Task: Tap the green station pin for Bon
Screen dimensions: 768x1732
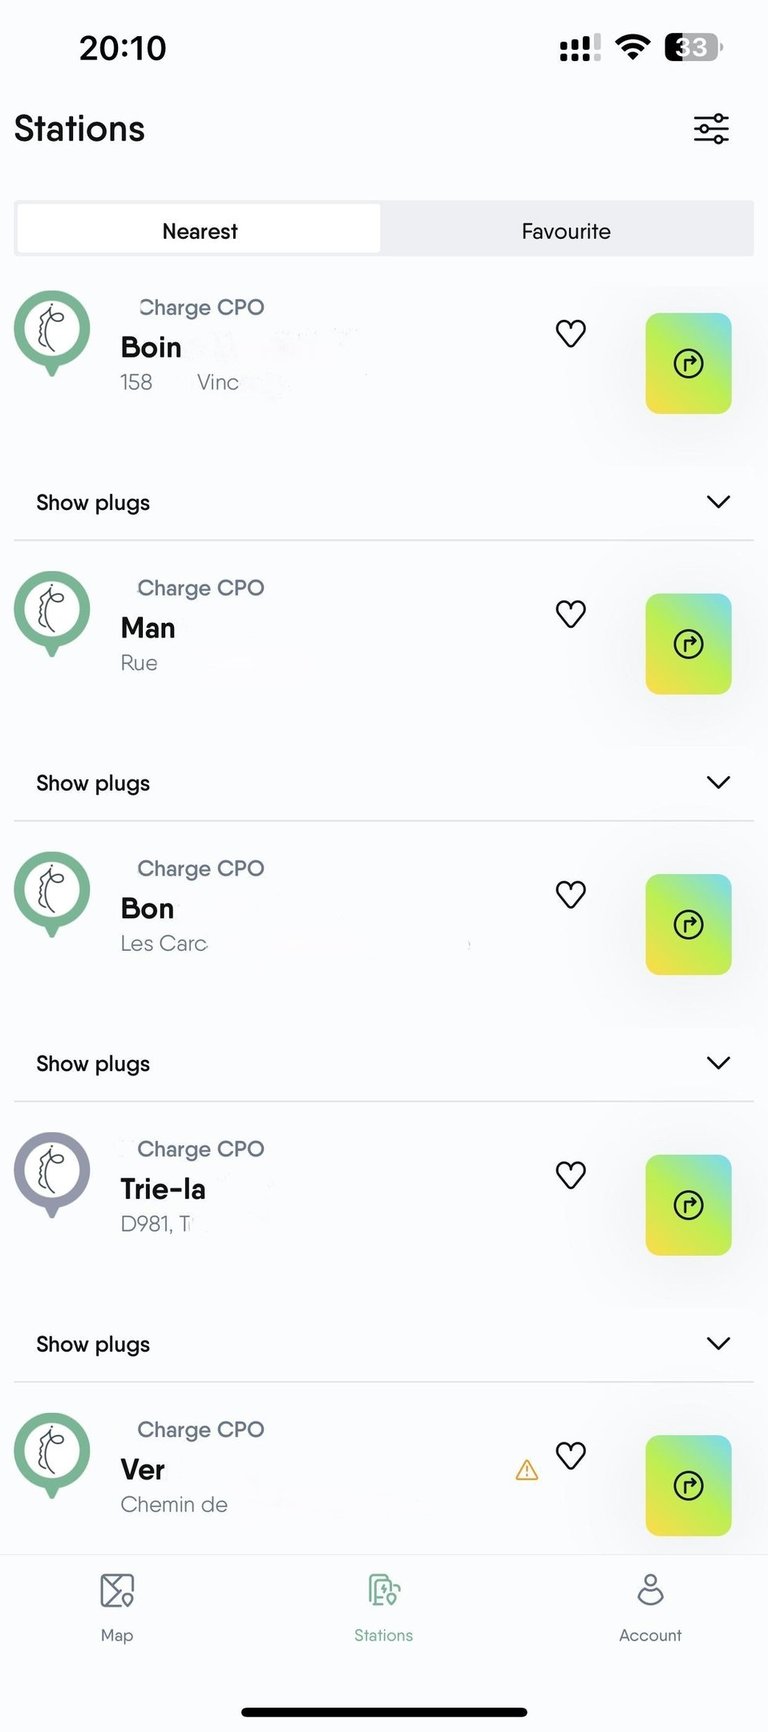Action: coord(52,890)
